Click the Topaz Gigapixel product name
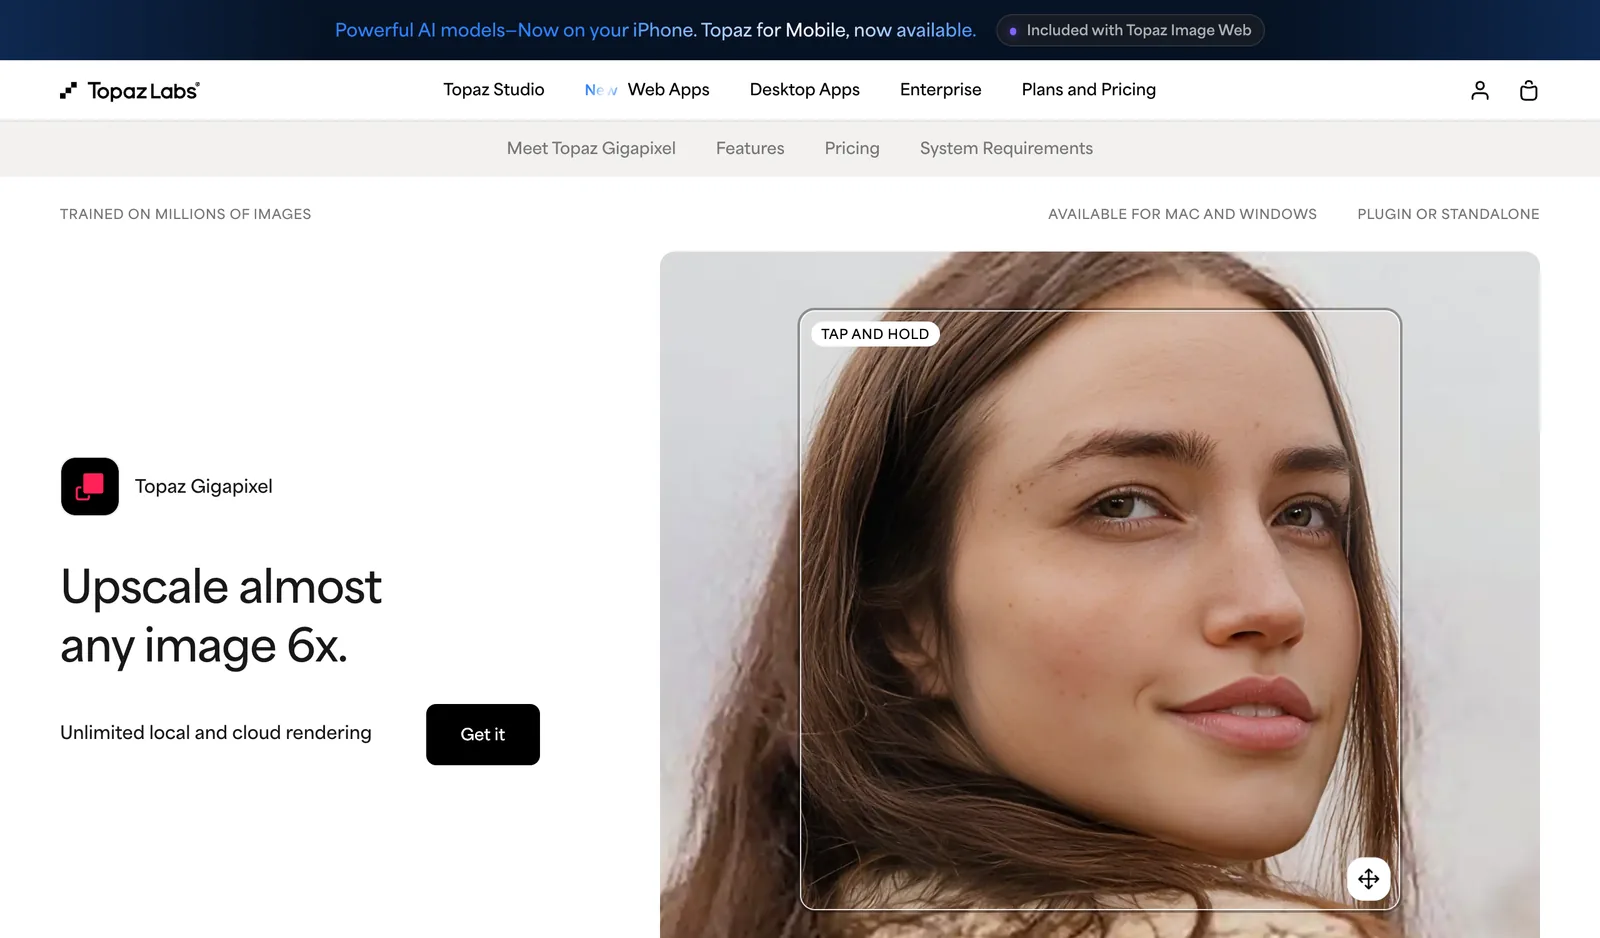This screenshot has height=938, width=1600. tap(204, 486)
